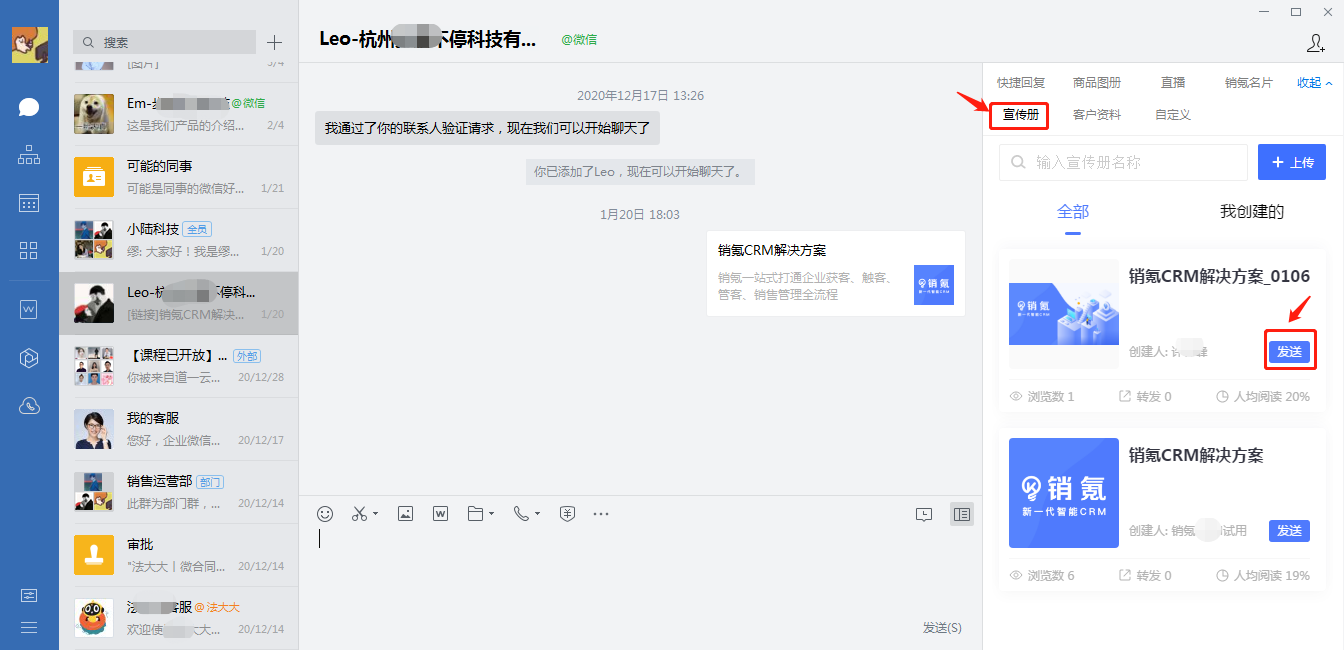This screenshot has height=650, width=1344.
Task: Open the hamburger menu at sidebar bottom
Action: [29, 627]
